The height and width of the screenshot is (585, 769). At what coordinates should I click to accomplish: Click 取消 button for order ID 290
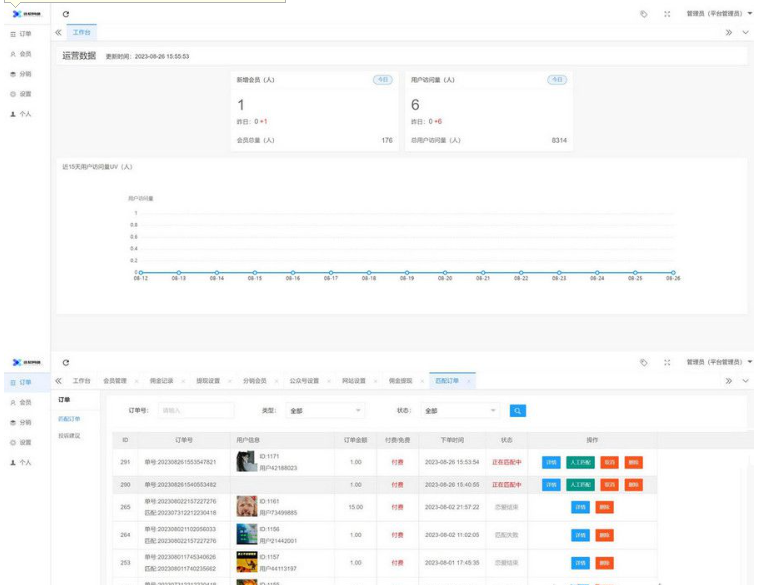[x=610, y=485]
